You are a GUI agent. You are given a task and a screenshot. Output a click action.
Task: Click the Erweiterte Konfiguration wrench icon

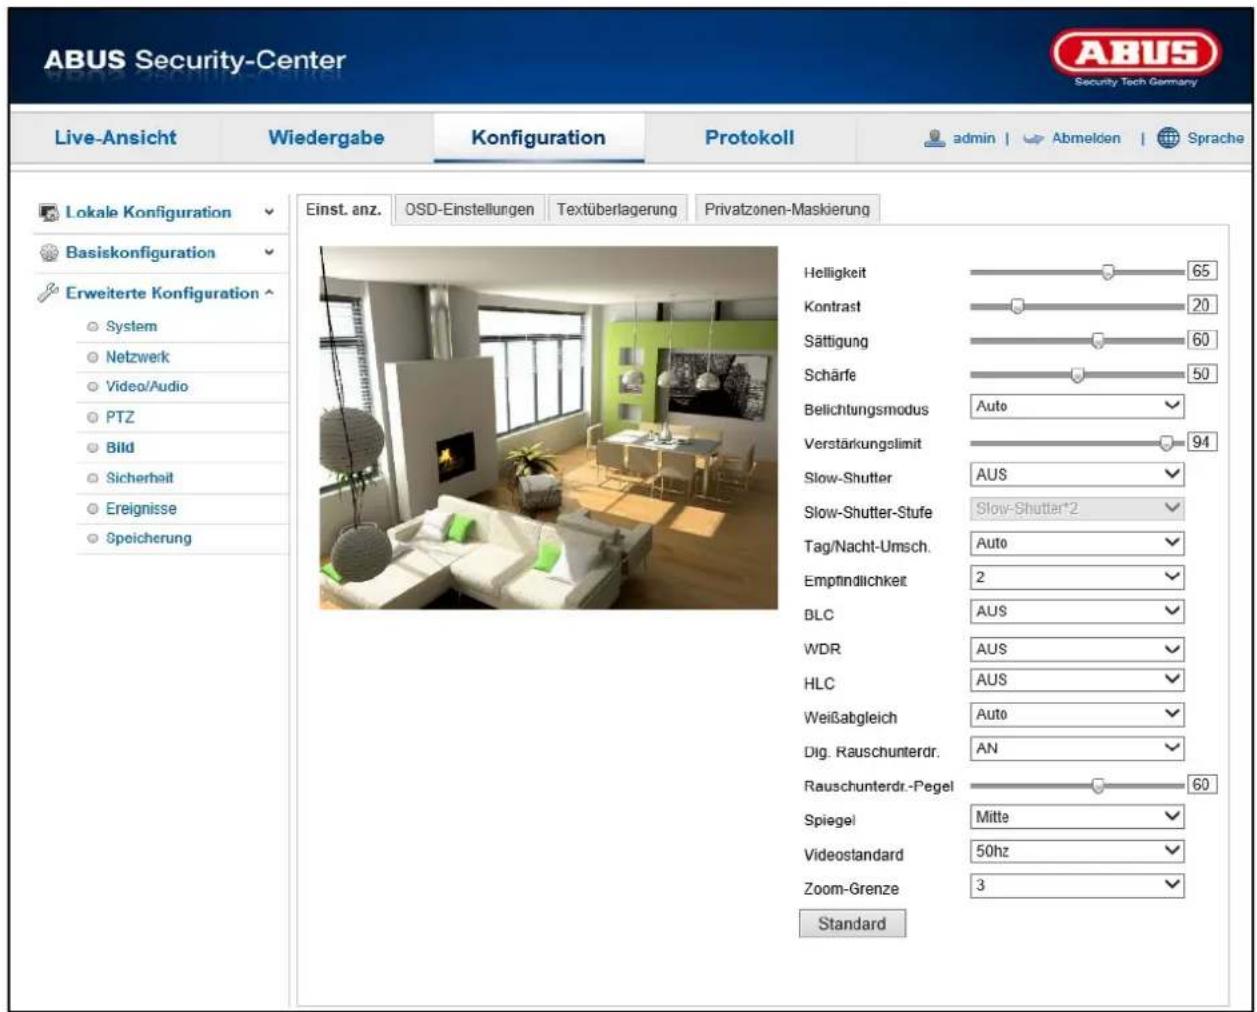(48, 293)
